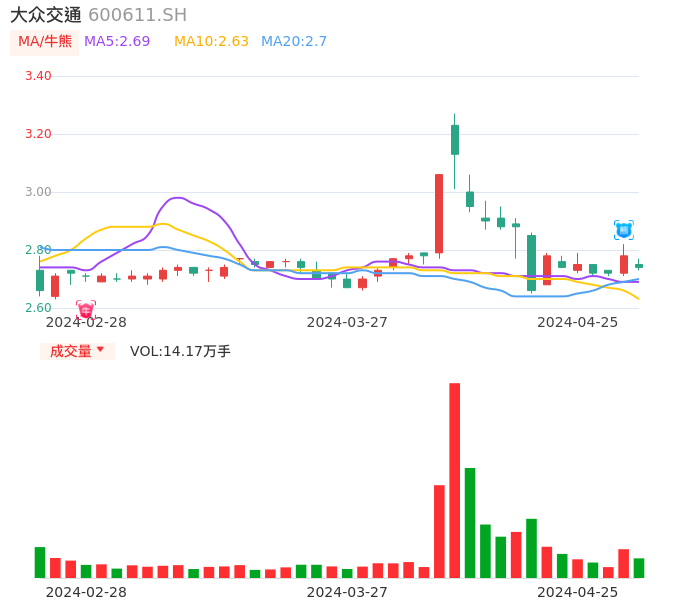686x606 pixels.
Task: Click the 3.40 price axis label
Action: (38, 76)
